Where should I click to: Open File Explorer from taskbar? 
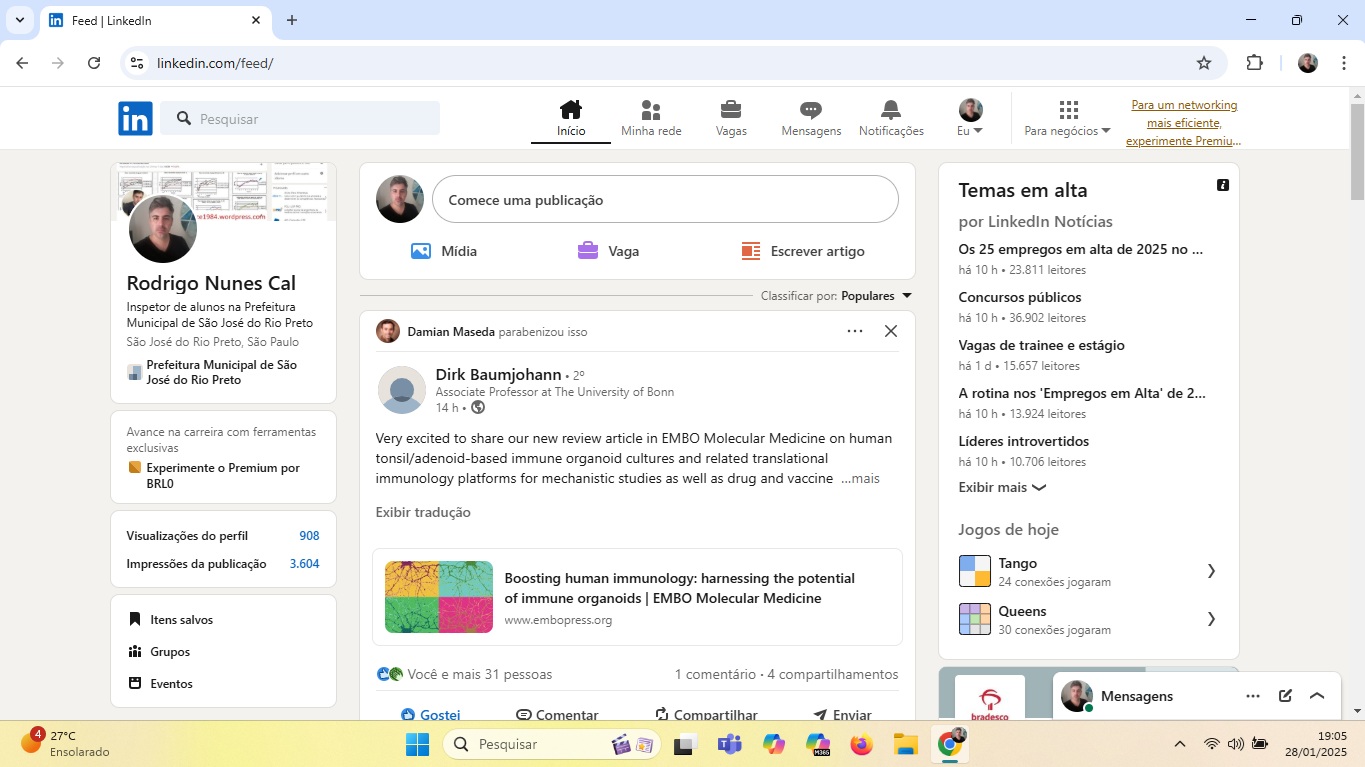coord(905,744)
